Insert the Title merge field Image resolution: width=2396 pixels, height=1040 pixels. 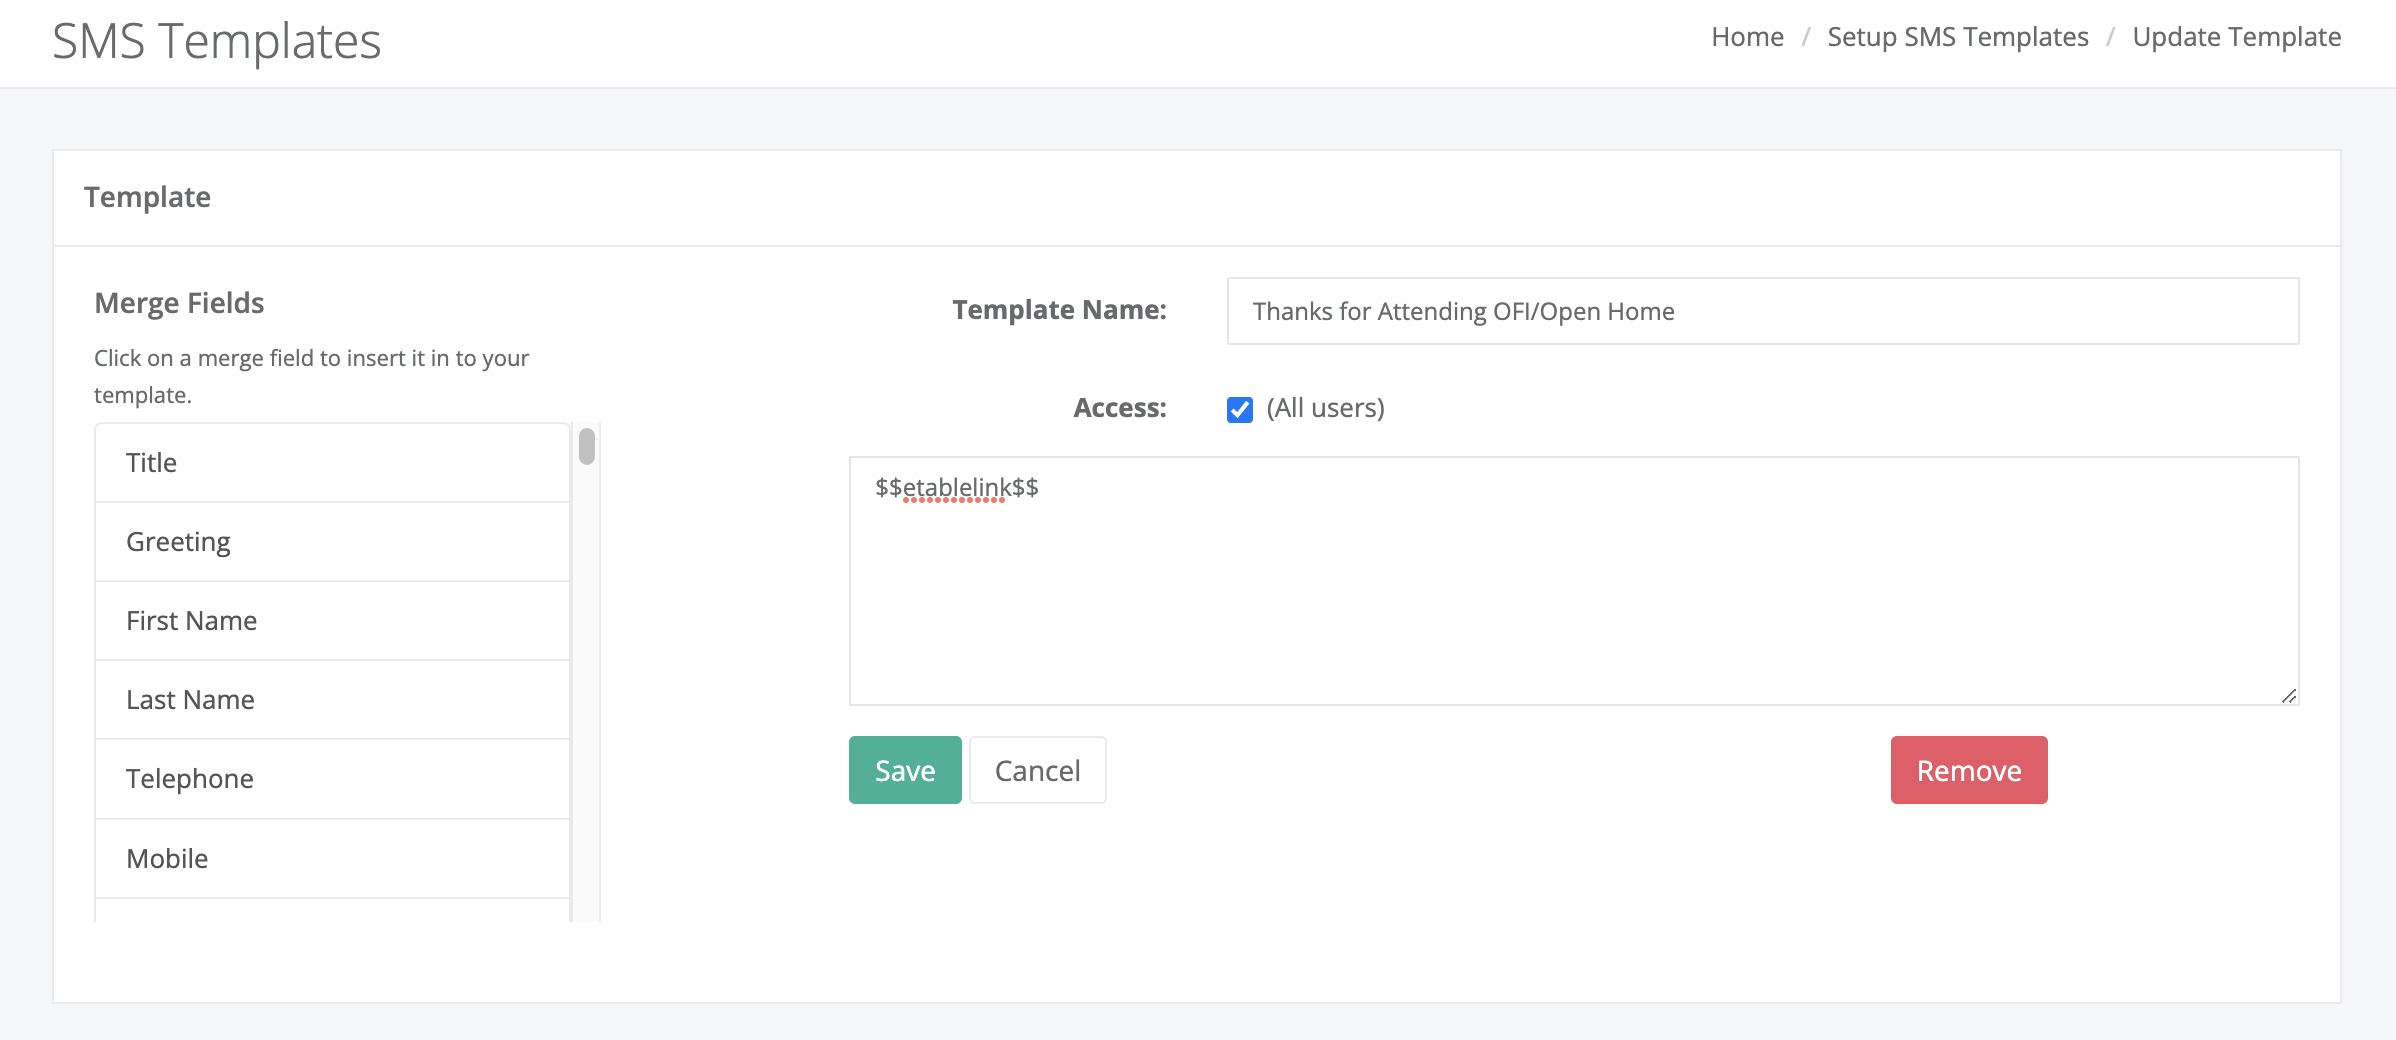click(332, 463)
